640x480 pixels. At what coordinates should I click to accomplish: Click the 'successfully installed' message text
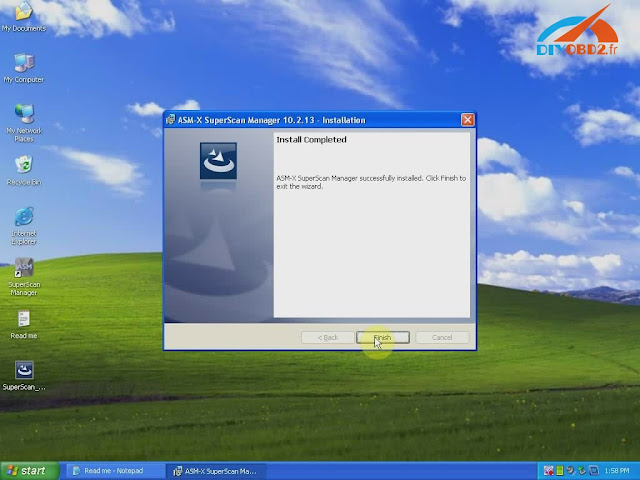pos(371,182)
